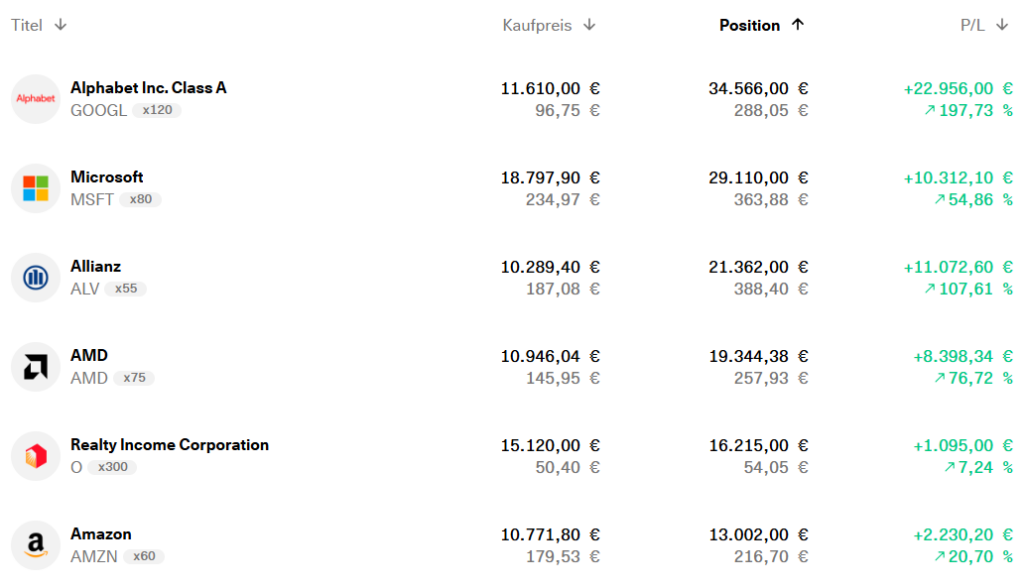
Task: Click the Alphabet company logo icon
Action: 36,99
